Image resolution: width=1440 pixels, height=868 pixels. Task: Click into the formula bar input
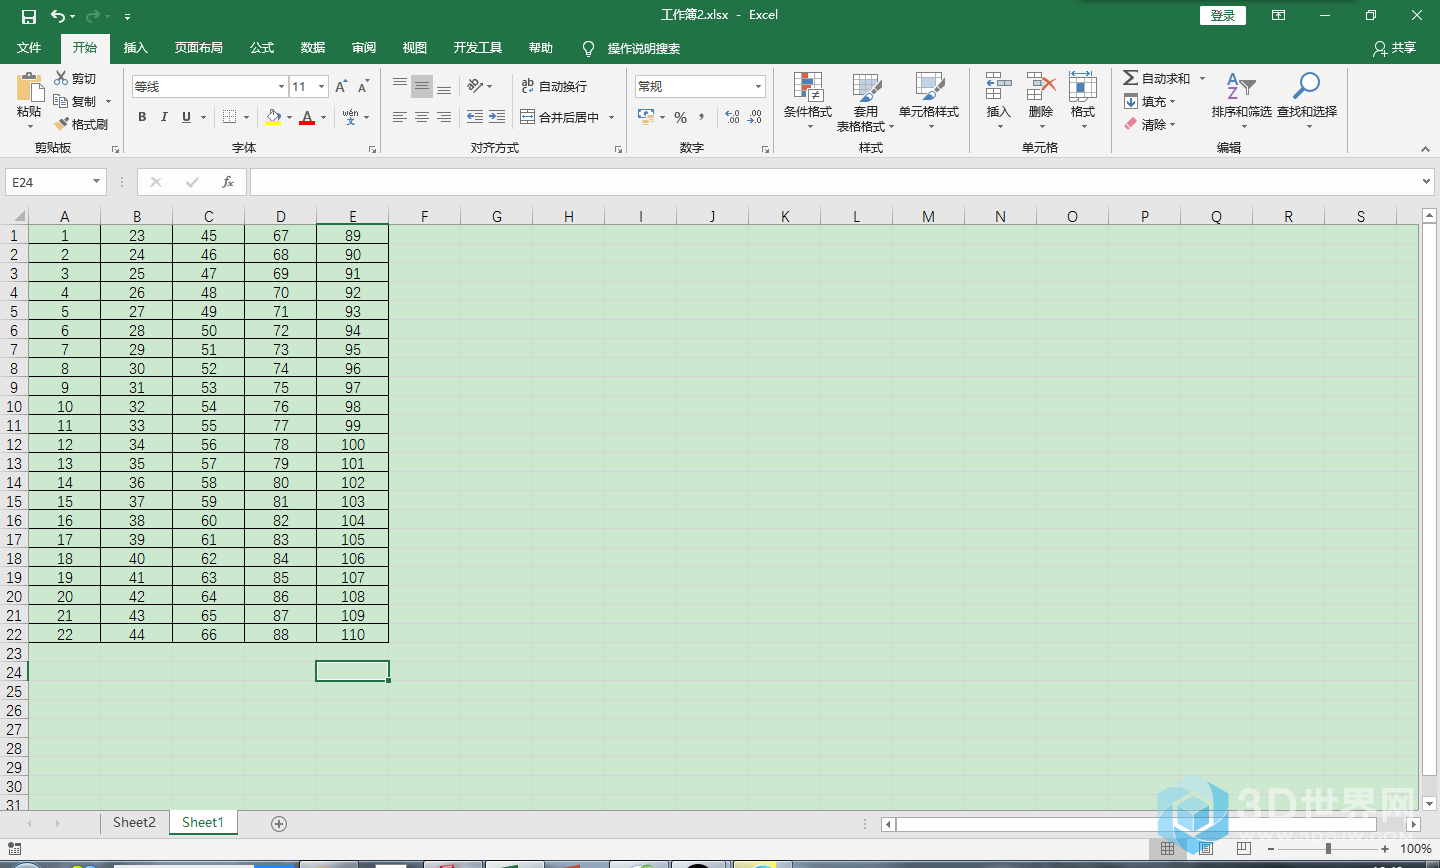[834, 182]
